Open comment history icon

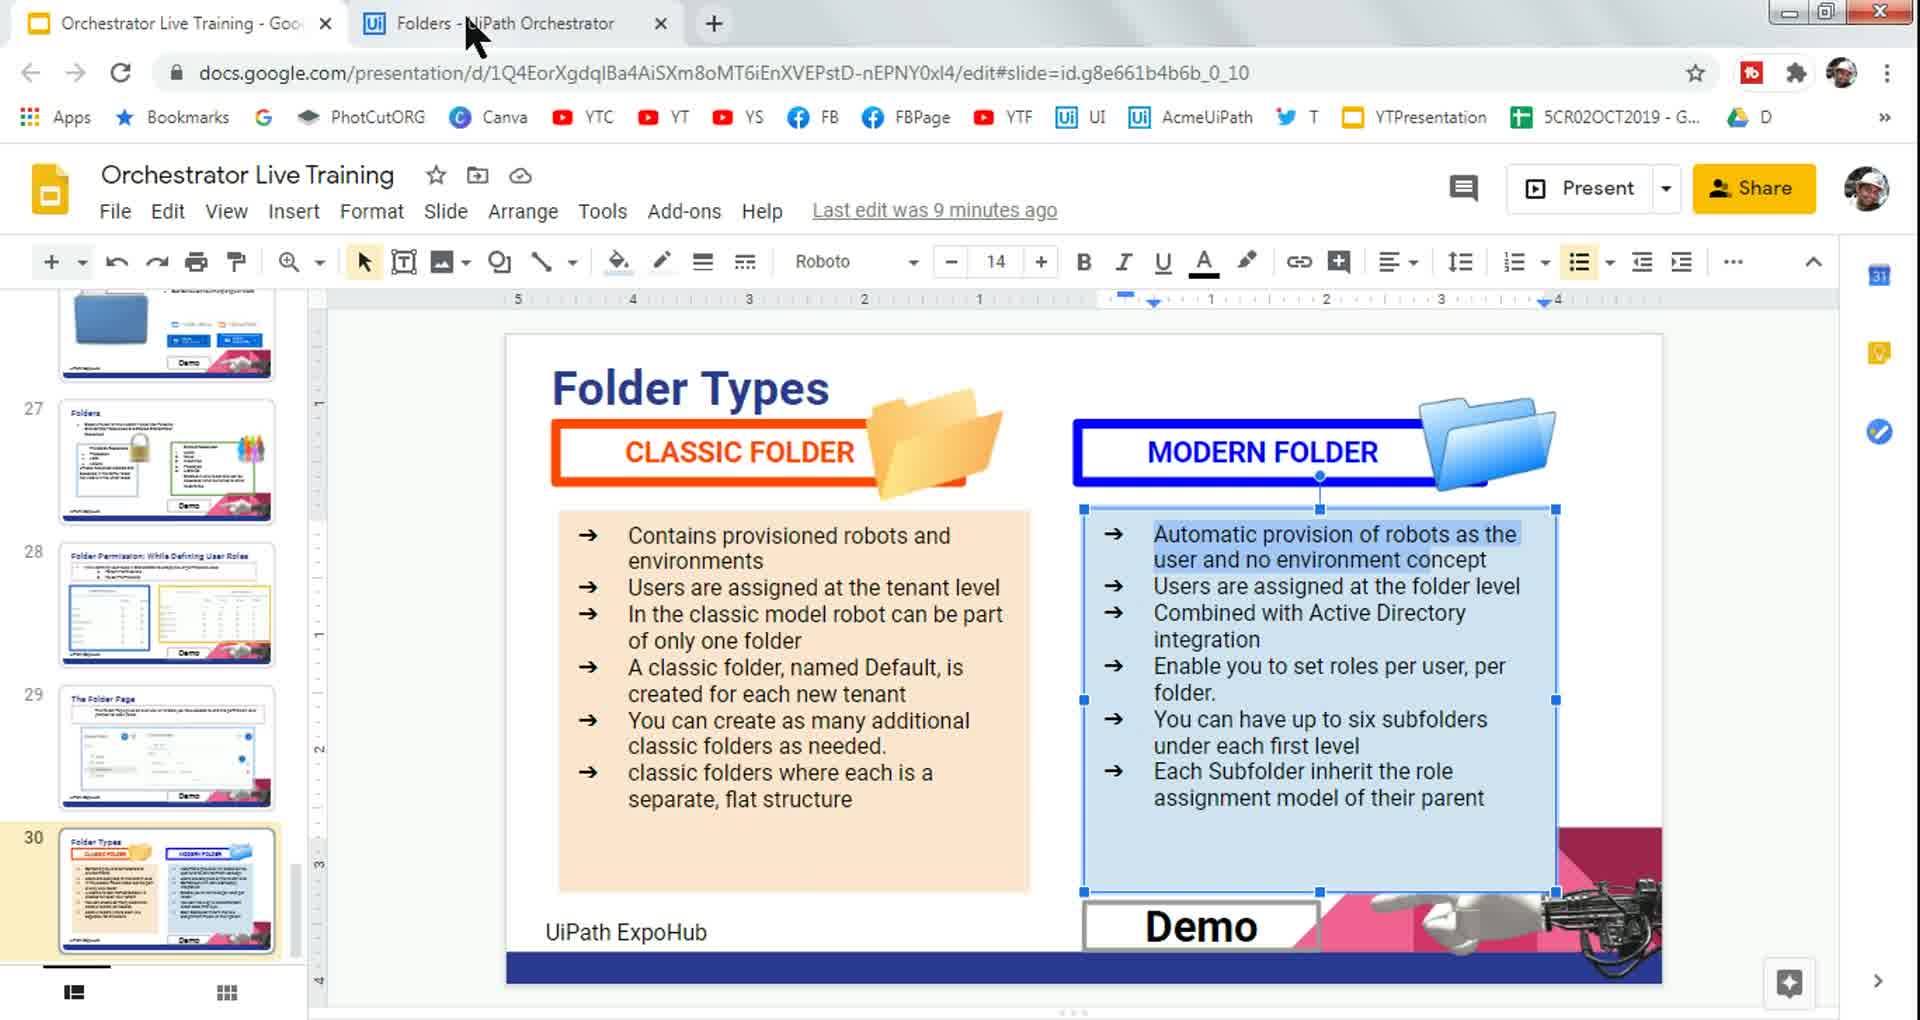pyautogui.click(x=1464, y=188)
